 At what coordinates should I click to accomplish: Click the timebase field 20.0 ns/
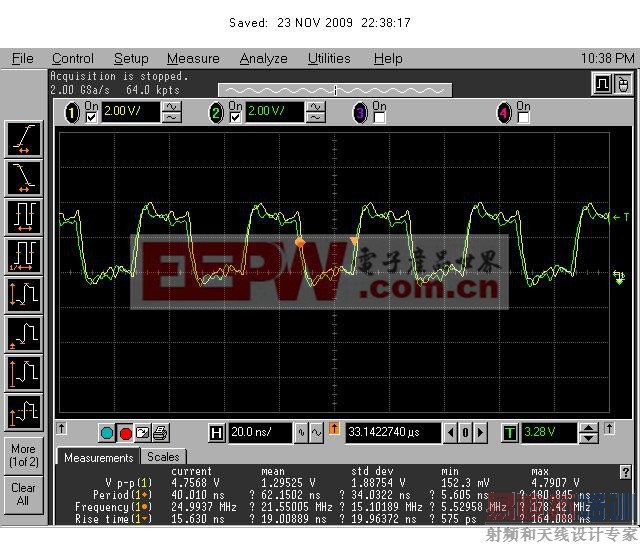point(260,433)
